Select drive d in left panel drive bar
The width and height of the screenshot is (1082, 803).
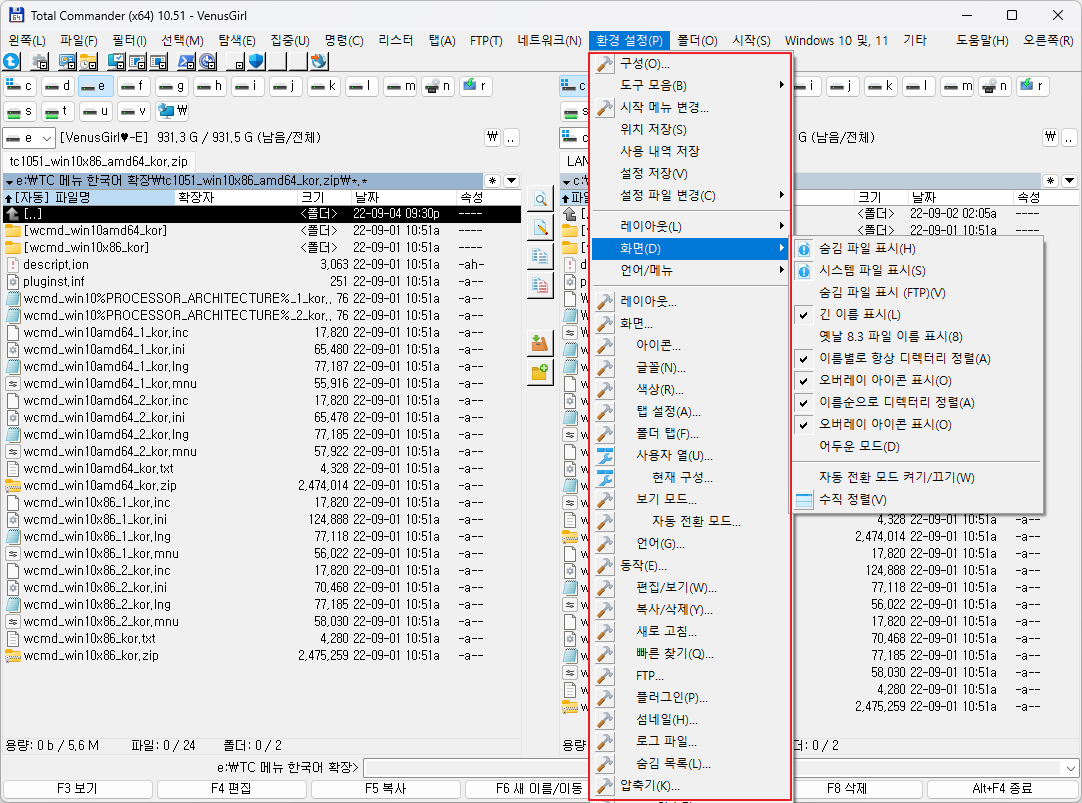pyautogui.click(x=57, y=86)
